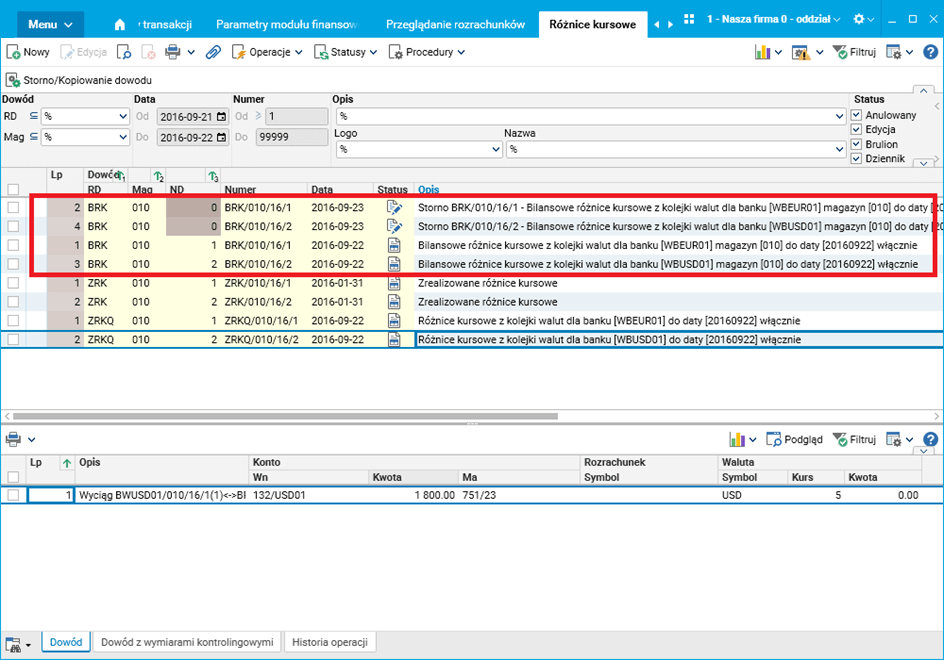Click the chart icon in top toolbar
The height and width of the screenshot is (660, 944).
[763, 52]
